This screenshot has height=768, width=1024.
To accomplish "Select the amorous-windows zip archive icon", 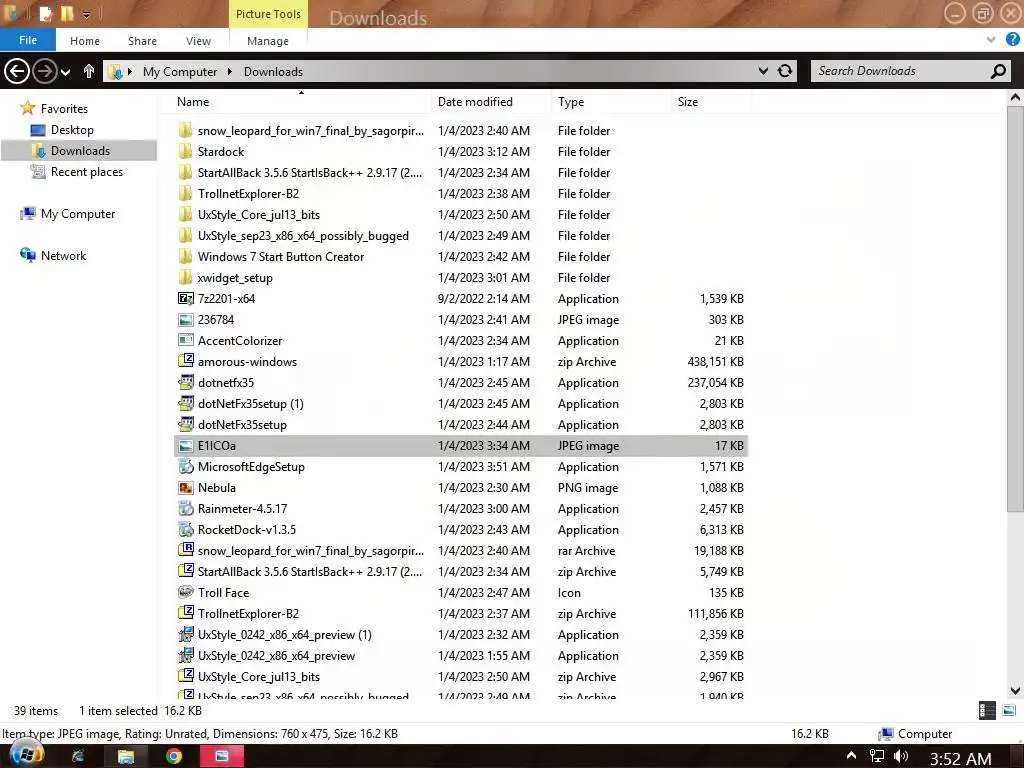I will pos(185,361).
